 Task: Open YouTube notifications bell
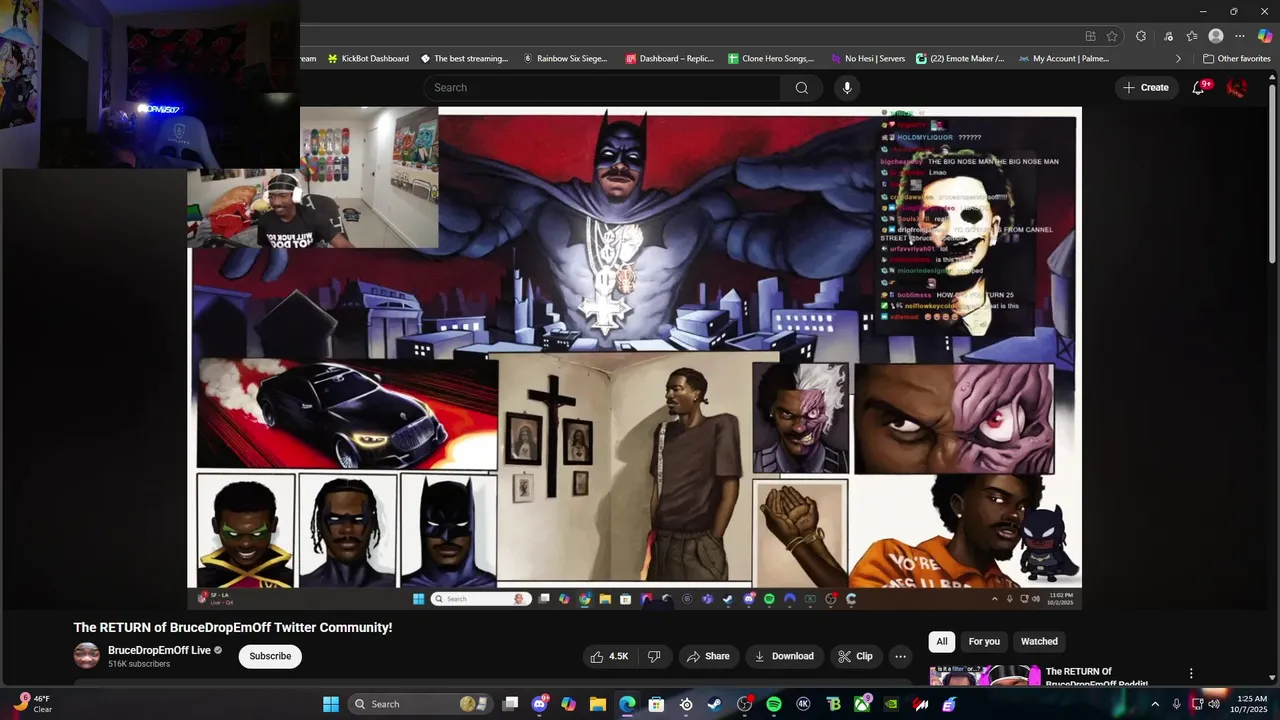pos(1198,88)
